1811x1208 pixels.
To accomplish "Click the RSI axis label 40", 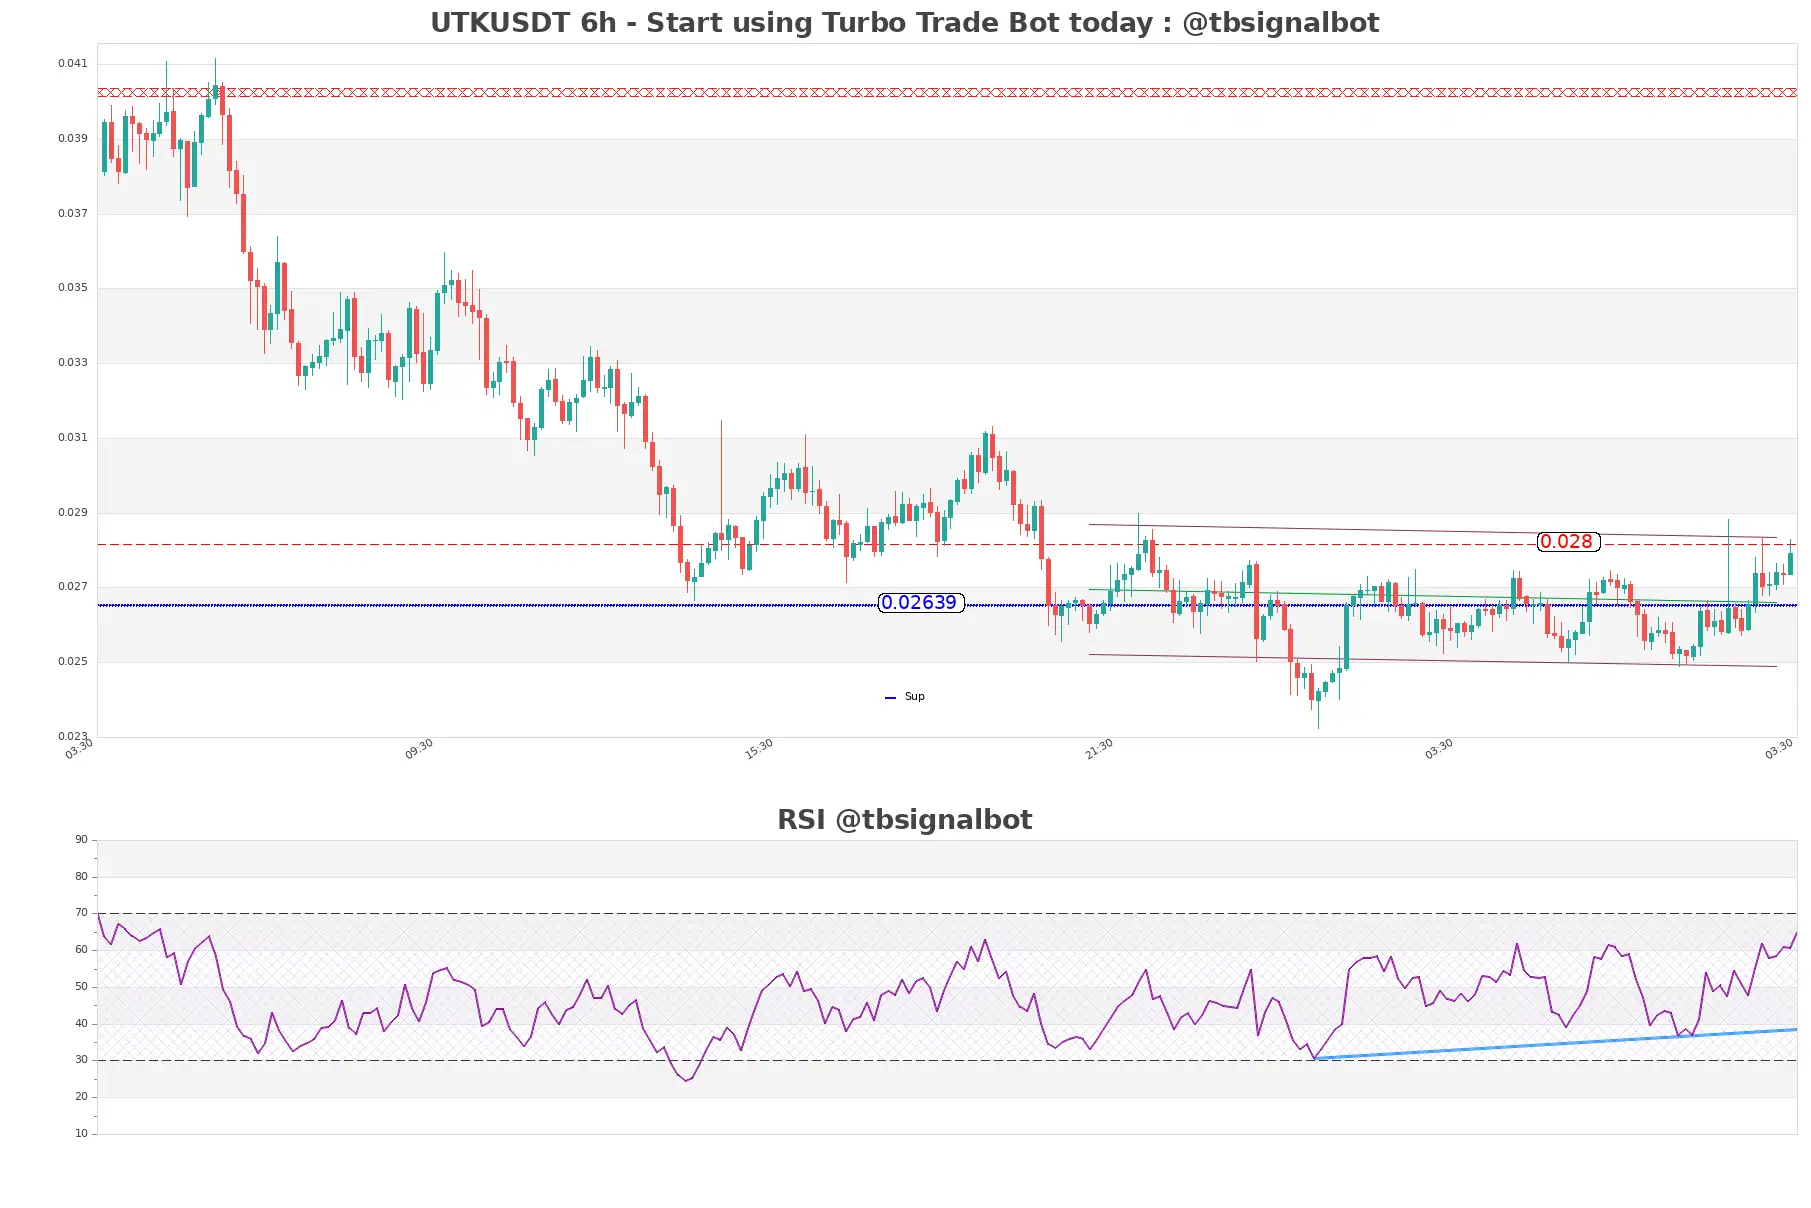I will [x=81, y=1024].
